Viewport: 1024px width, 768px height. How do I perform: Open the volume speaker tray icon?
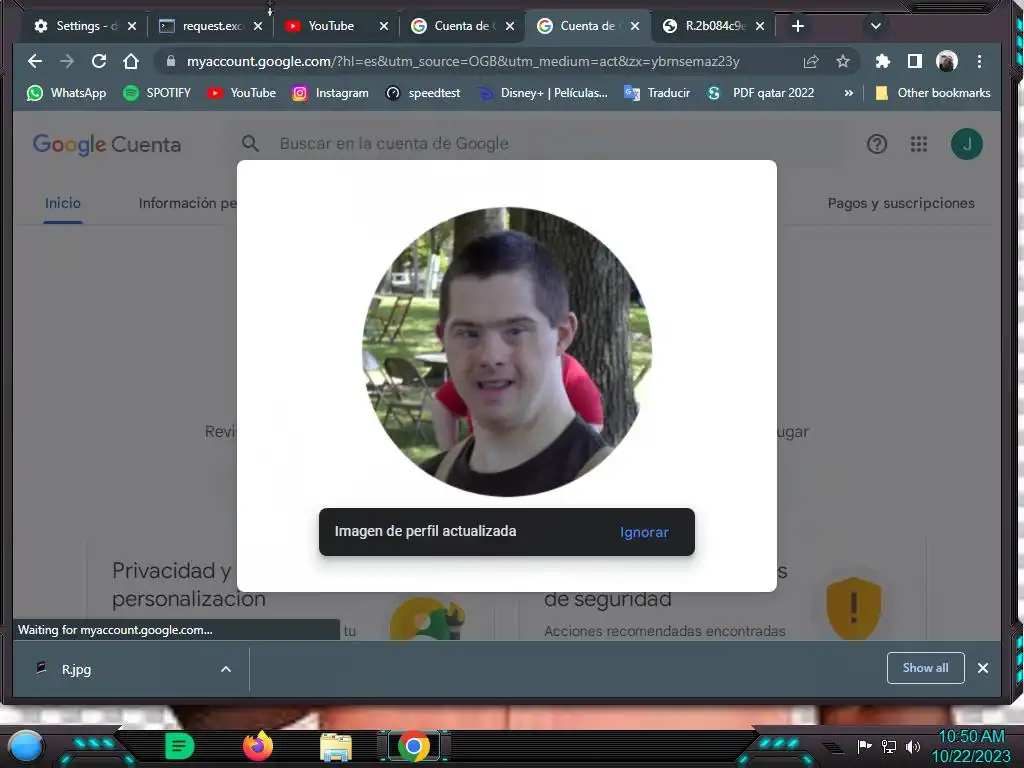(x=912, y=746)
